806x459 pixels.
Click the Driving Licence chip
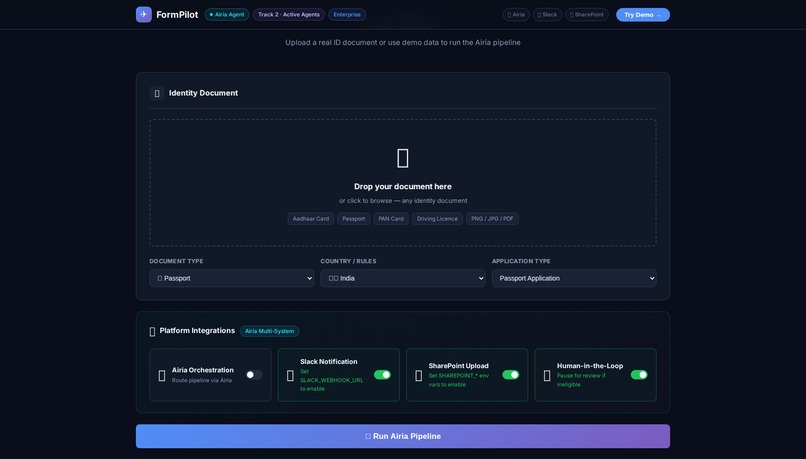tap(437, 218)
